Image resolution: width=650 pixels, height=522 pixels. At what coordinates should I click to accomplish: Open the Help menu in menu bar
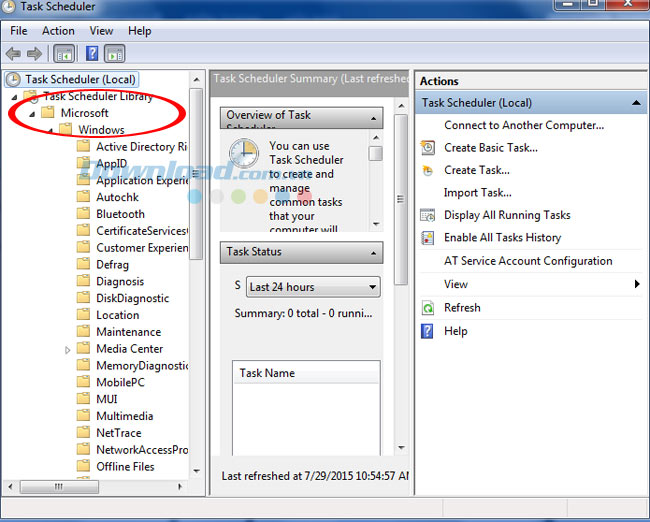point(140,31)
